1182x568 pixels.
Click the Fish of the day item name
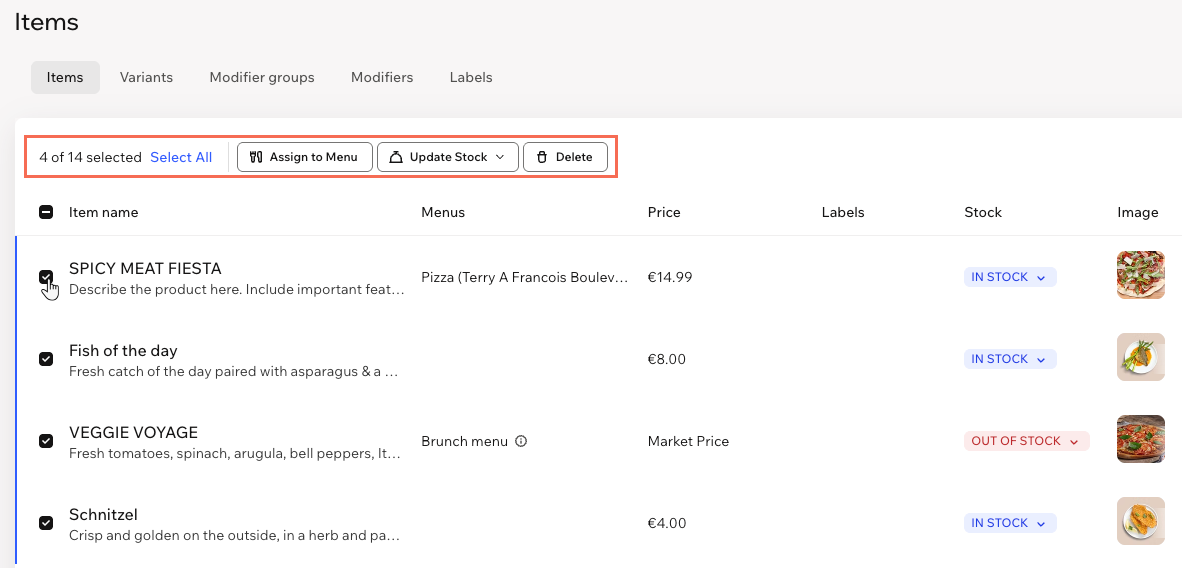coord(123,351)
